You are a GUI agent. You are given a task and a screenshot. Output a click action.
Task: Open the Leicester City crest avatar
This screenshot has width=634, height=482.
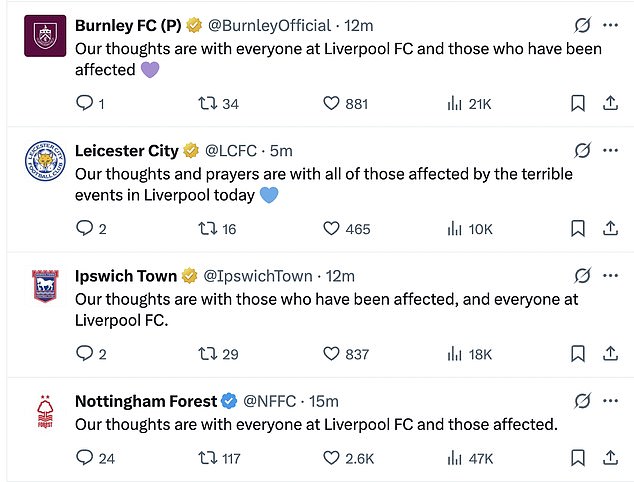(x=45, y=163)
